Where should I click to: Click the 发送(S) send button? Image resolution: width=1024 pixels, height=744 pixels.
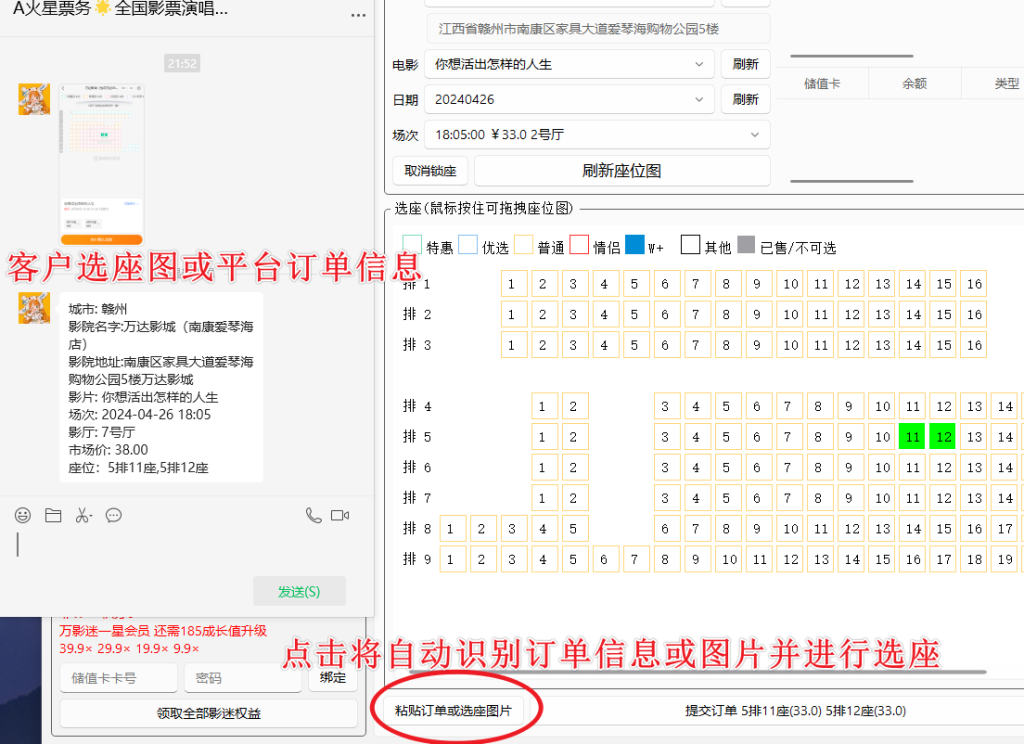coord(298,591)
